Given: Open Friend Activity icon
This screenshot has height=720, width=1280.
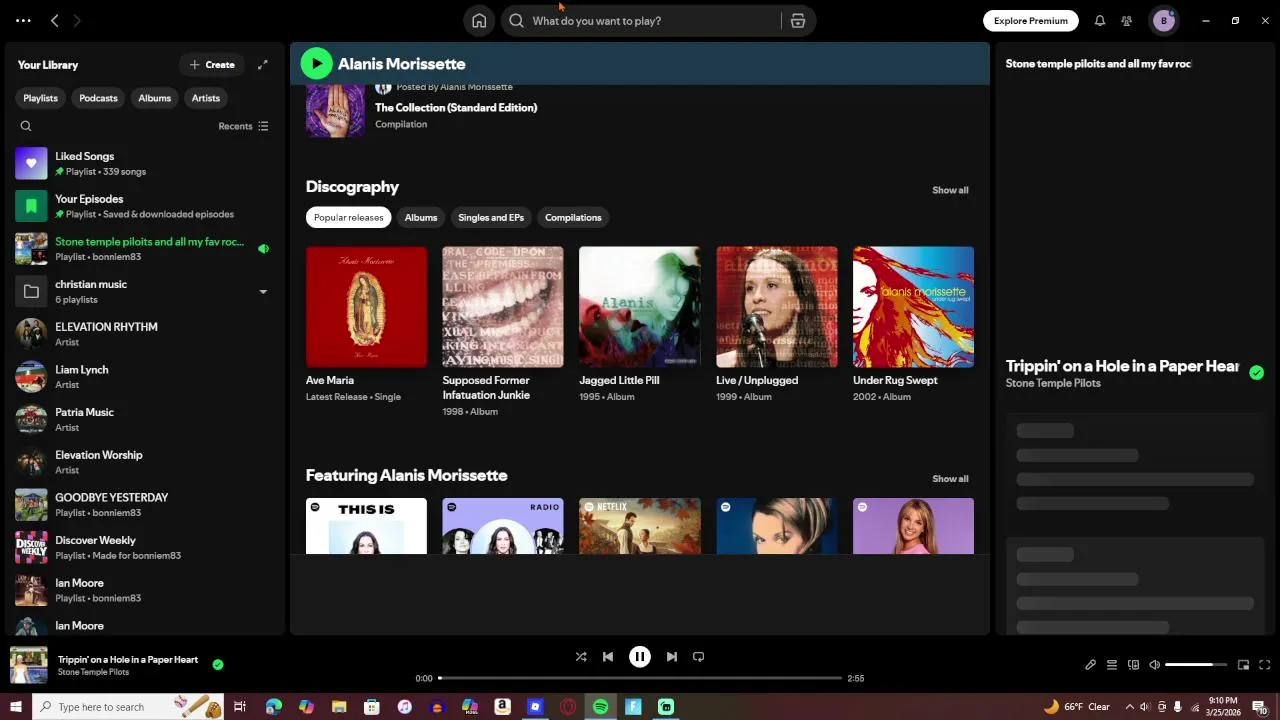Looking at the screenshot, I should pyautogui.click(x=1127, y=21).
